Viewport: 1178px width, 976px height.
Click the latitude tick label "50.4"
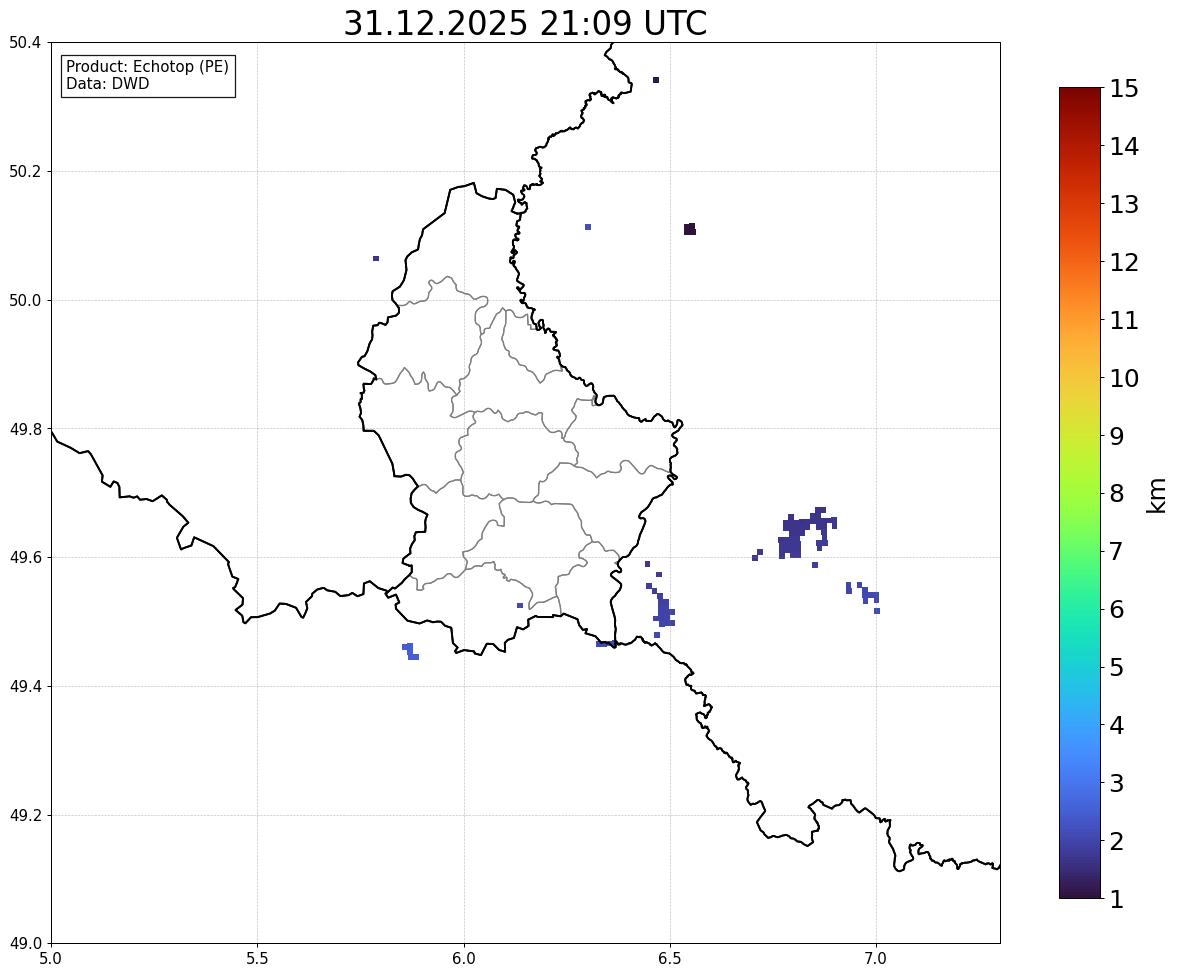25,43
